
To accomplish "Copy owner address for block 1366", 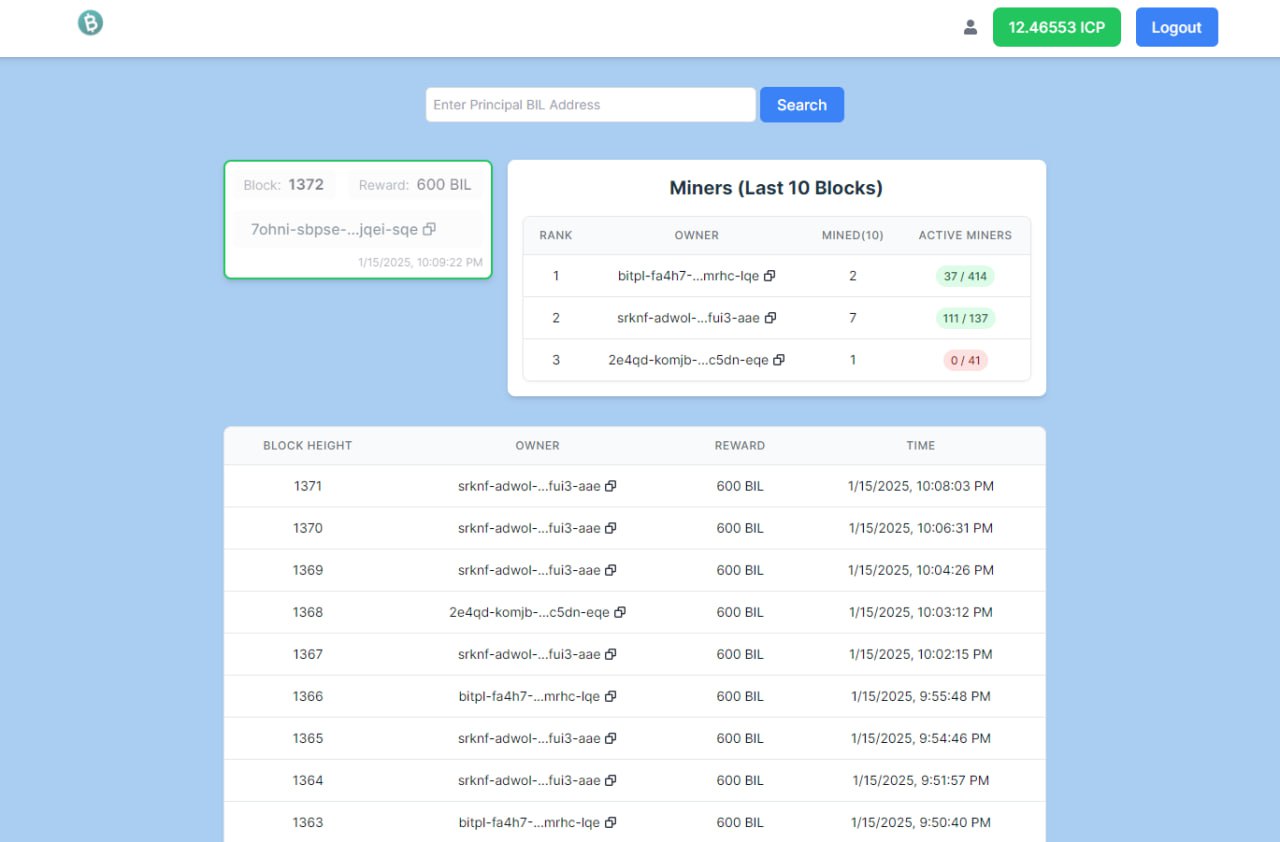I will click(611, 696).
